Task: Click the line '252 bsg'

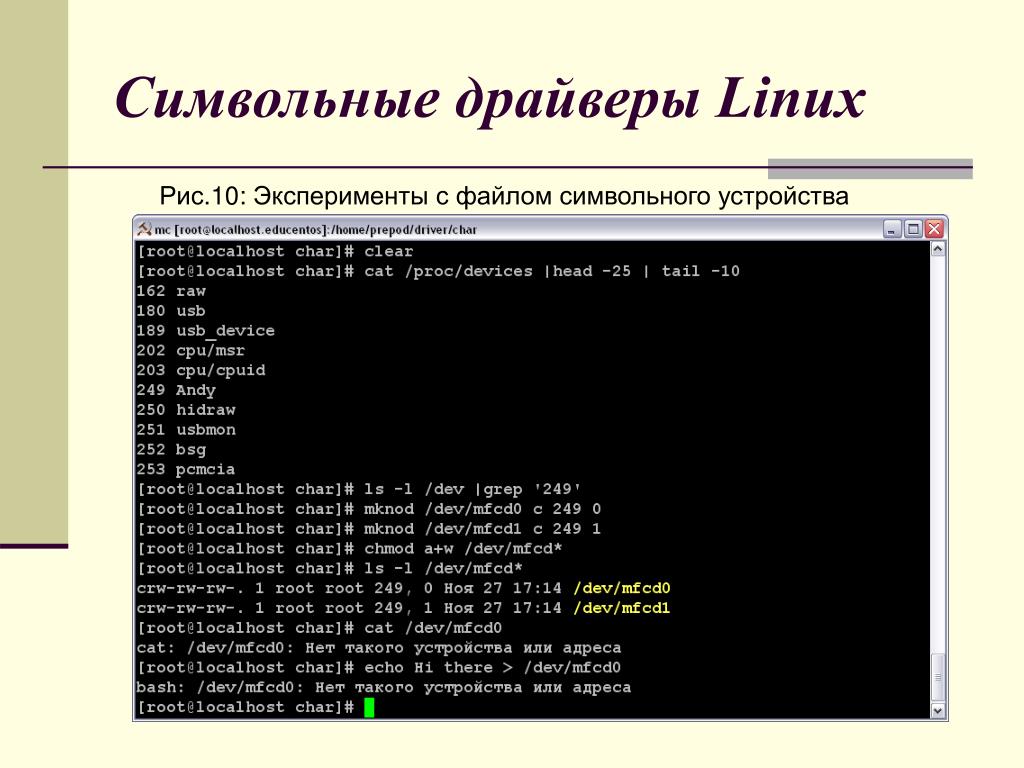Action: [171, 450]
